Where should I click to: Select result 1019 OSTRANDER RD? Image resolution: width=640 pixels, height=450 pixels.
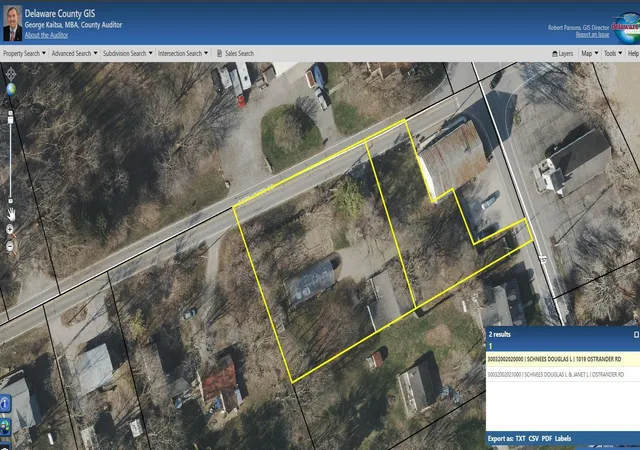click(x=563, y=359)
